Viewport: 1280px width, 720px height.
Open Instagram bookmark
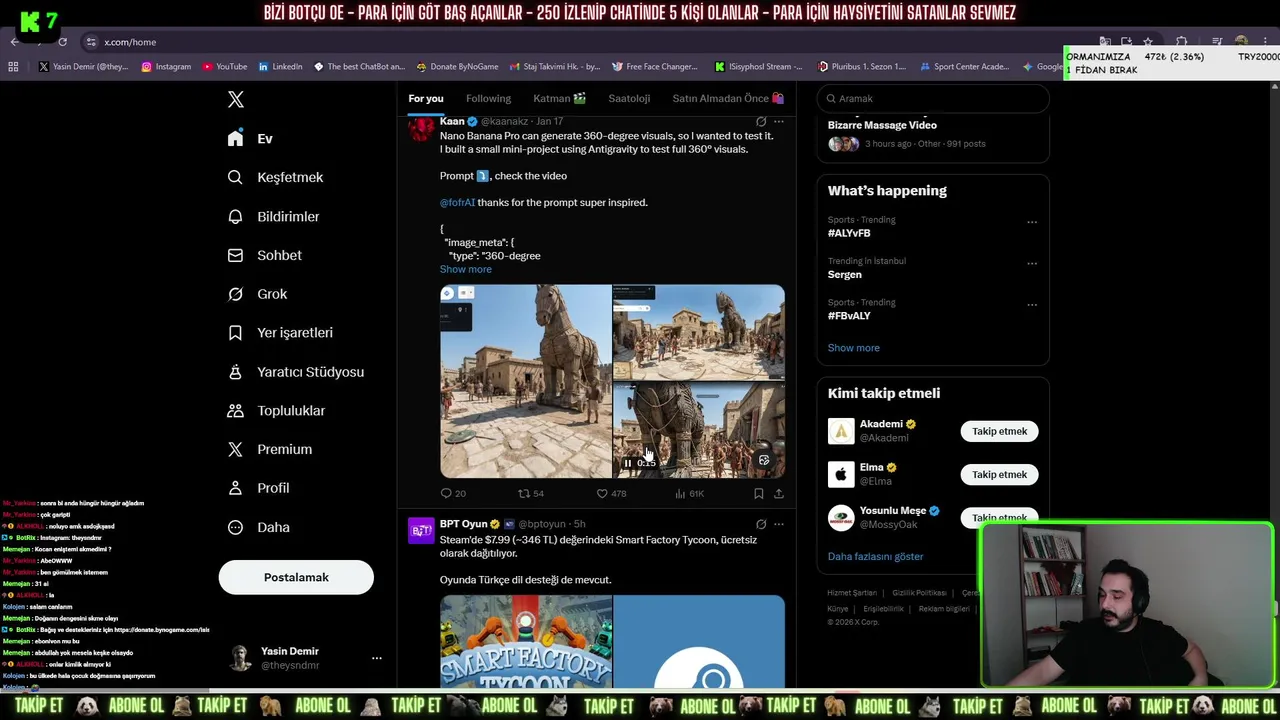166,67
